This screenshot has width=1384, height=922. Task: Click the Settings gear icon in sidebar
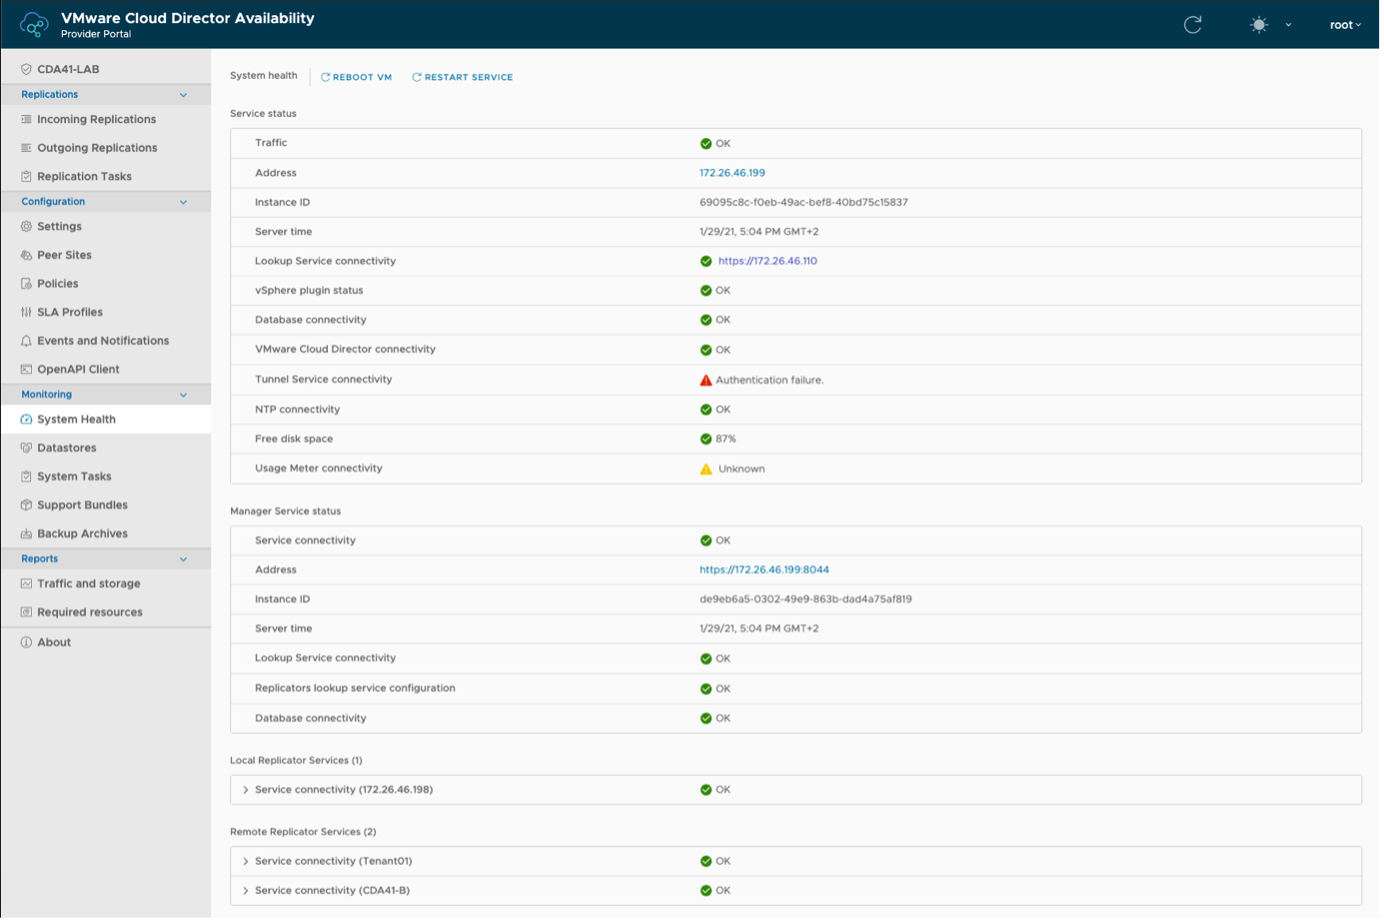[26, 227]
